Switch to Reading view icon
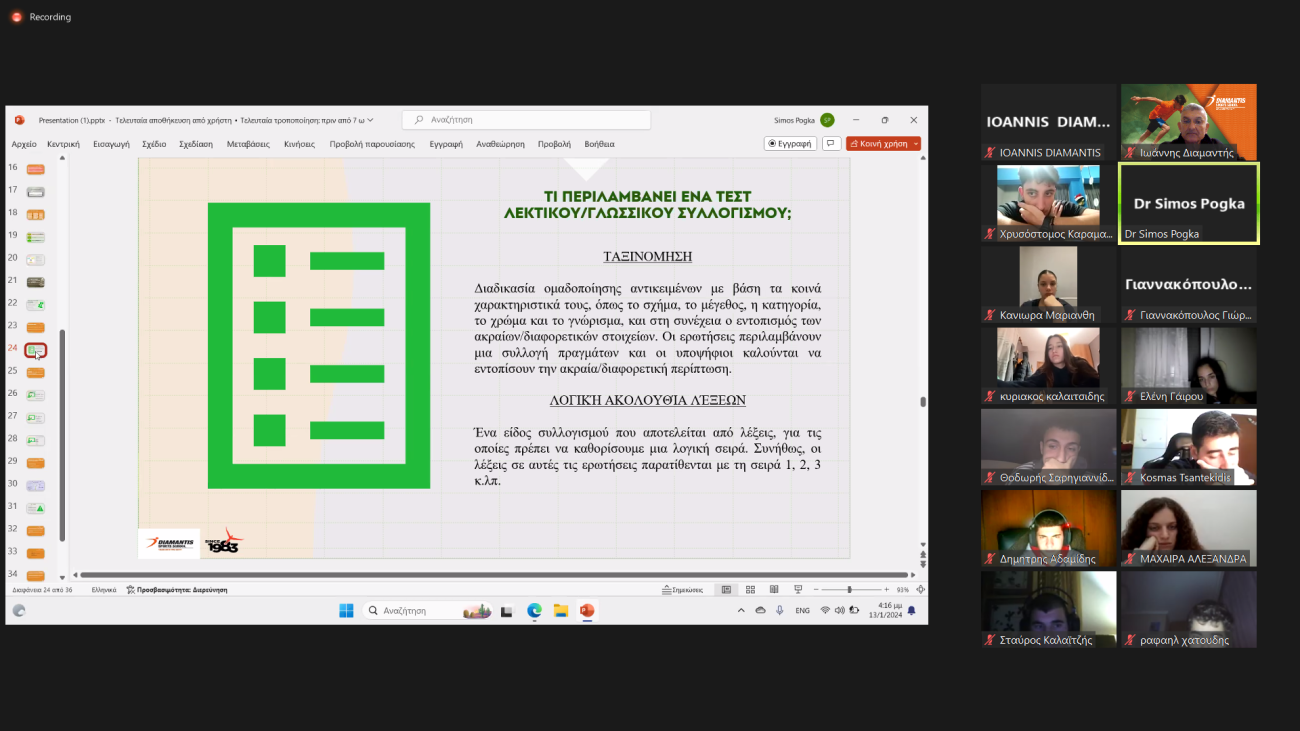1300x731 pixels. (x=773, y=590)
